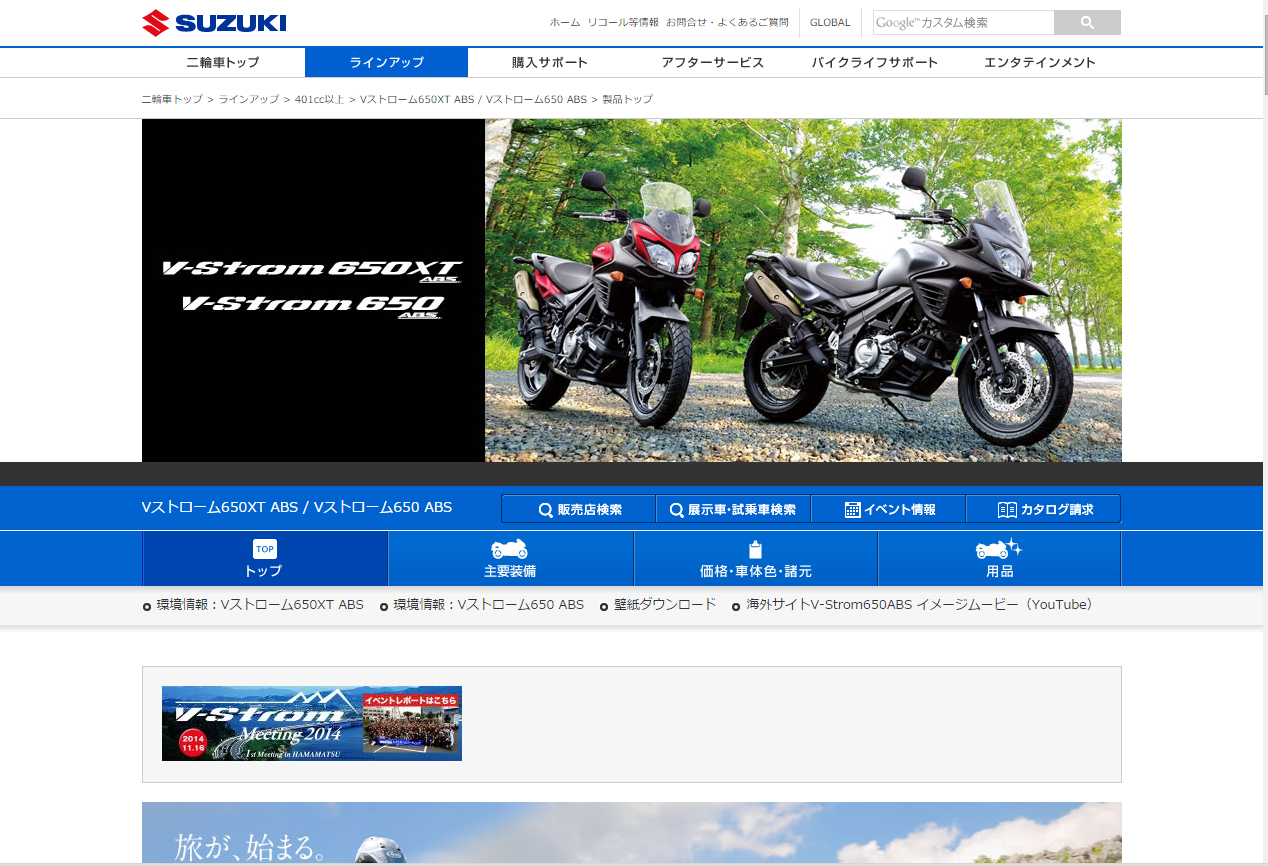This screenshot has height=866, width=1268.
Task: Open 環境情報:Vストローム650XT ABS link
Action: 260,605
